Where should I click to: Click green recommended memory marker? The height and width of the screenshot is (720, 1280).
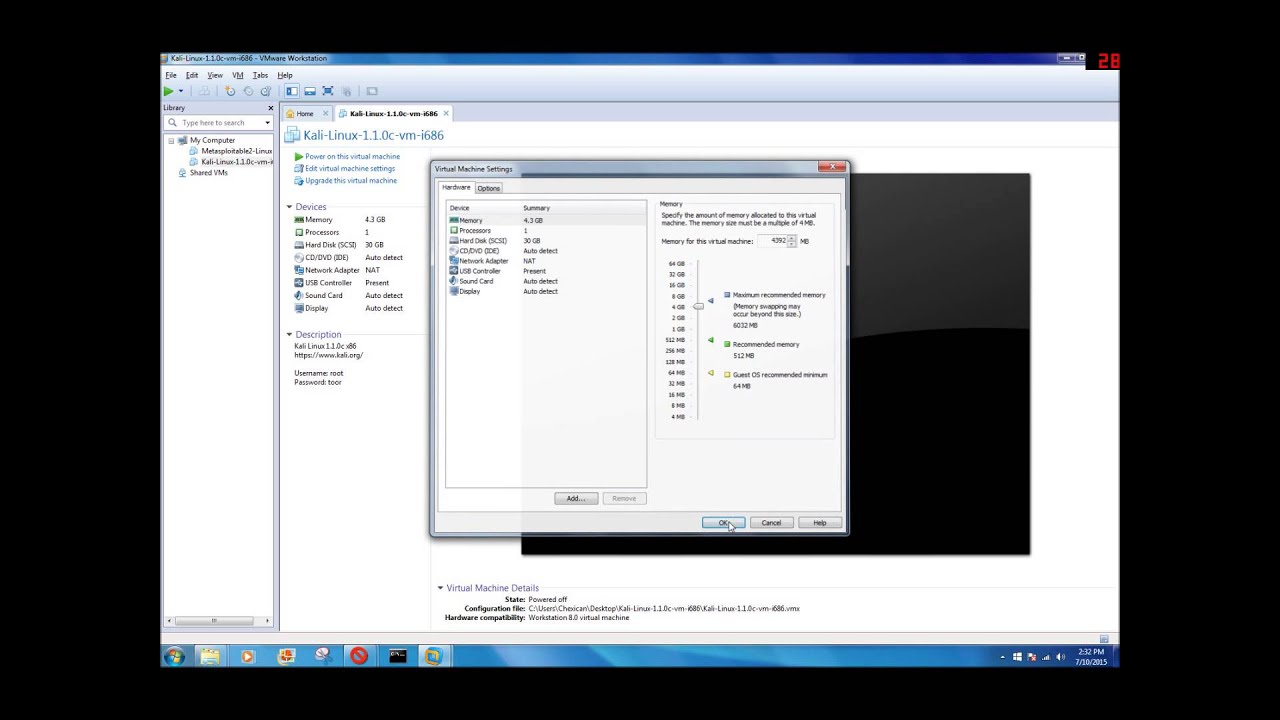[x=711, y=341]
